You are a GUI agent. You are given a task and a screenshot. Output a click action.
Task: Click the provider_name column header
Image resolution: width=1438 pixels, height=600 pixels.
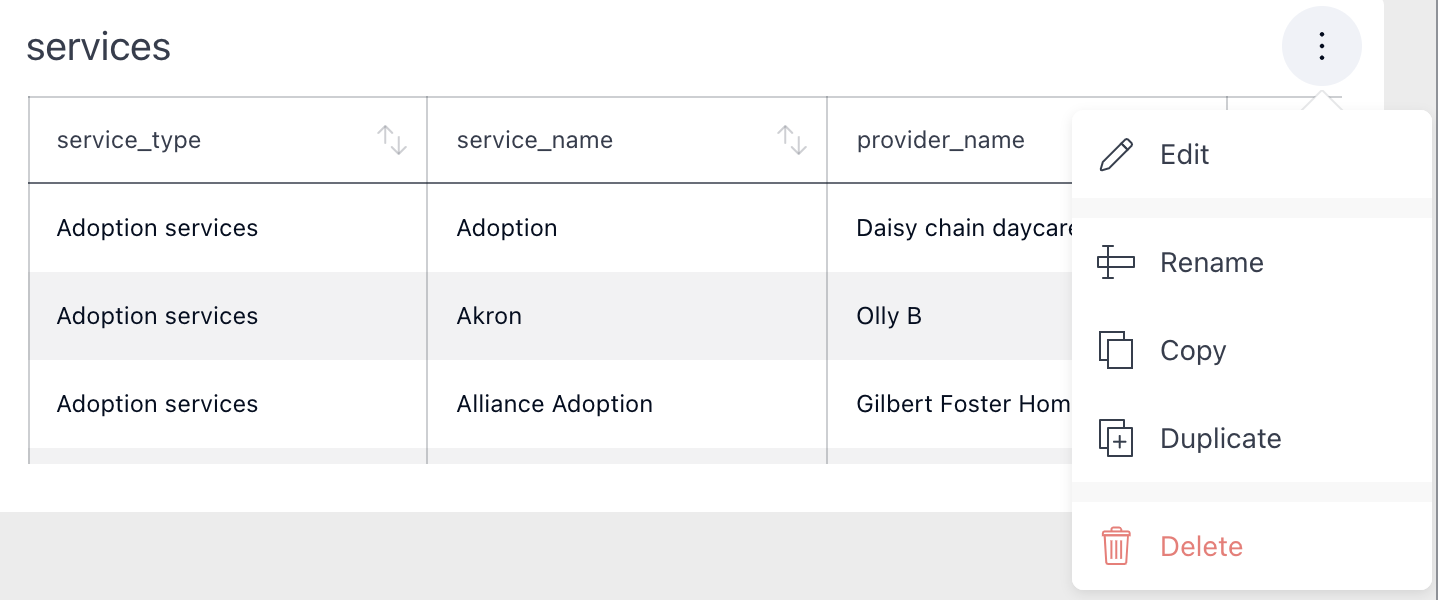(x=941, y=140)
